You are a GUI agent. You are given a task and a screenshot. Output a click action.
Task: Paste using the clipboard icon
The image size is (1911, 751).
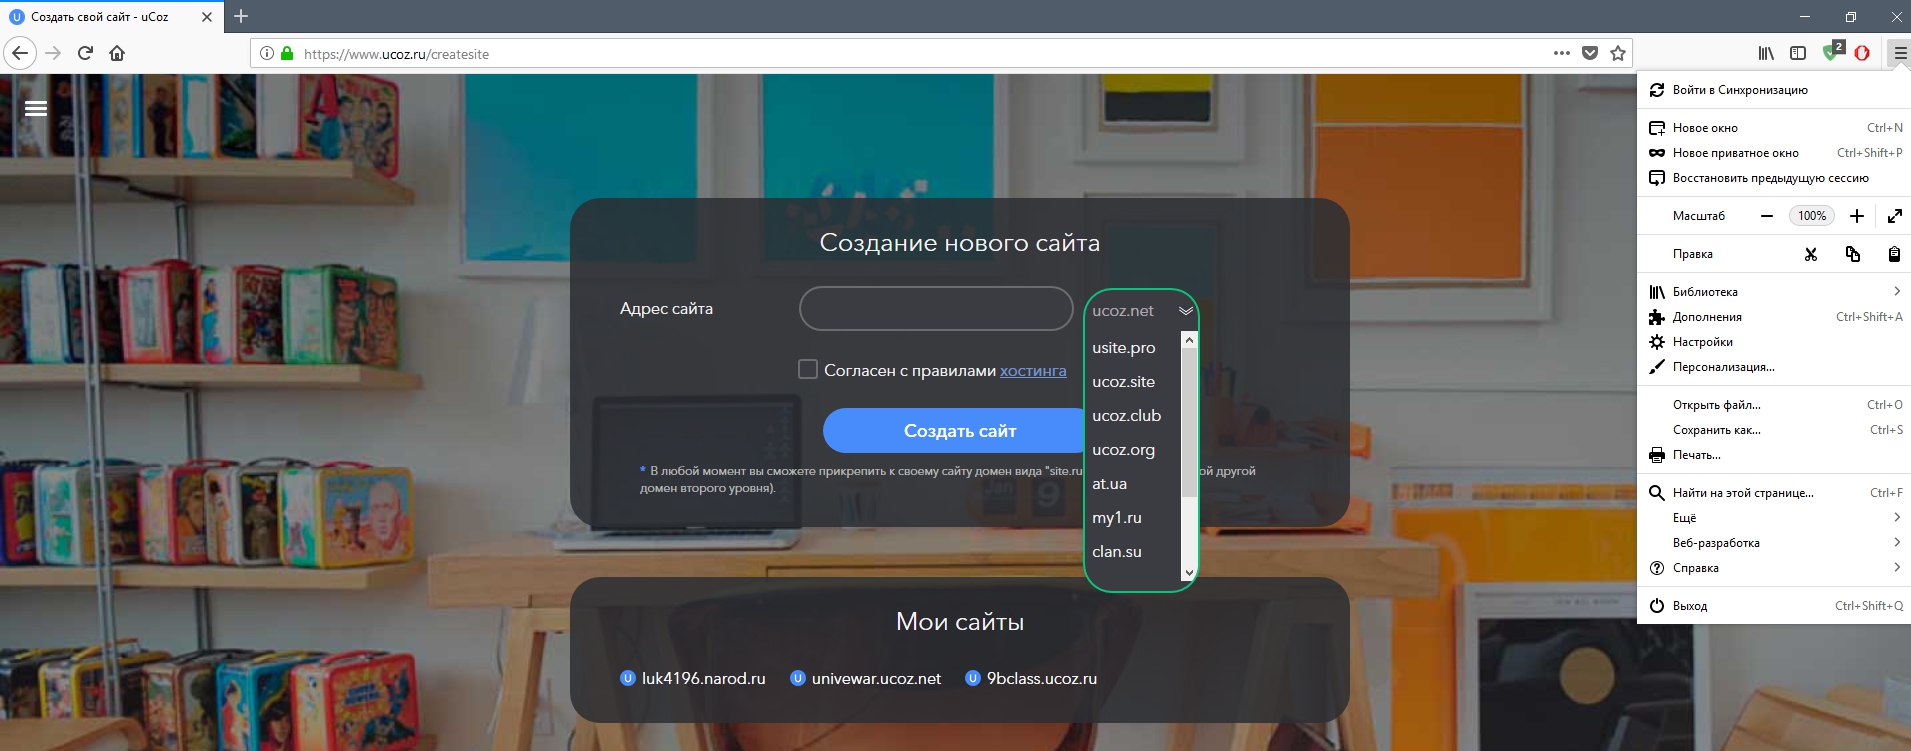pos(1894,254)
